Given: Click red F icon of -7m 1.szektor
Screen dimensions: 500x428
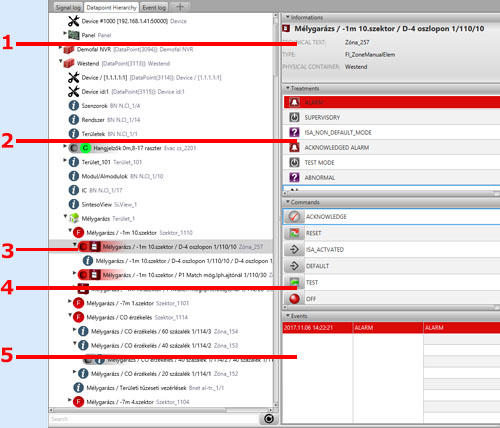Looking at the screenshot, I should tap(78, 303).
